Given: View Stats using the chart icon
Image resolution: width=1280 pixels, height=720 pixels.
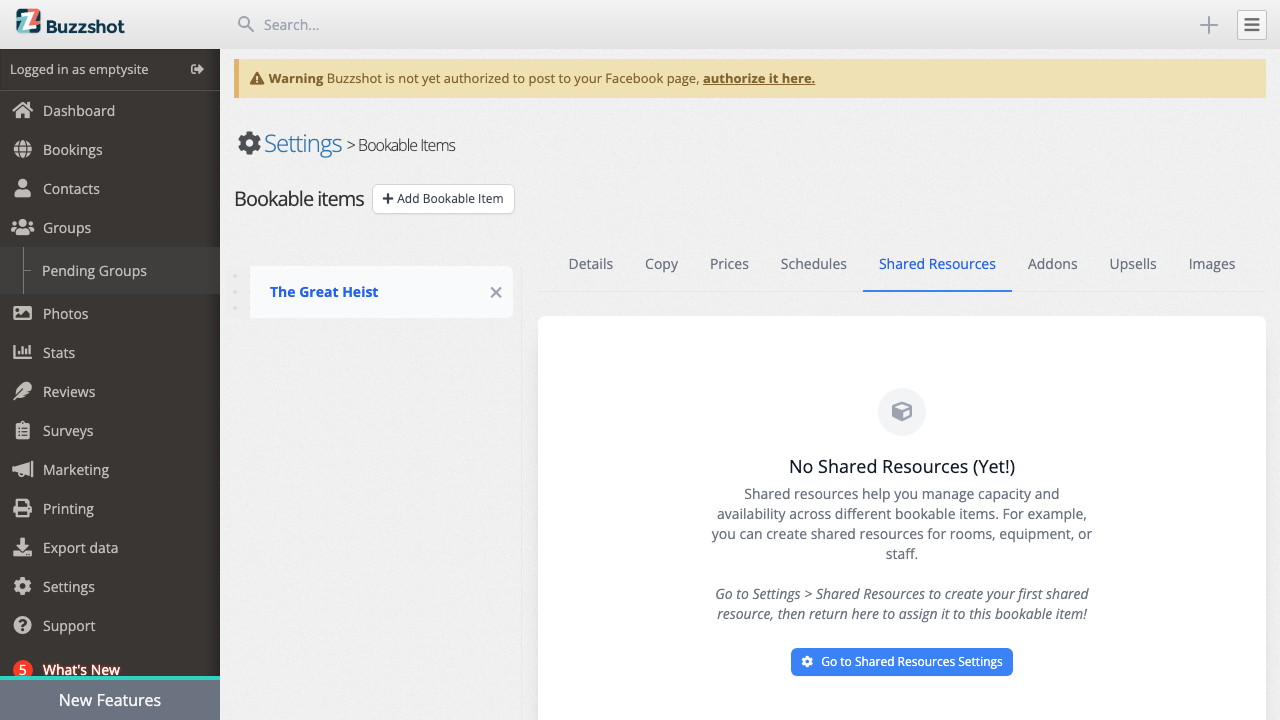Looking at the screenshot, I should coord(22,352).
